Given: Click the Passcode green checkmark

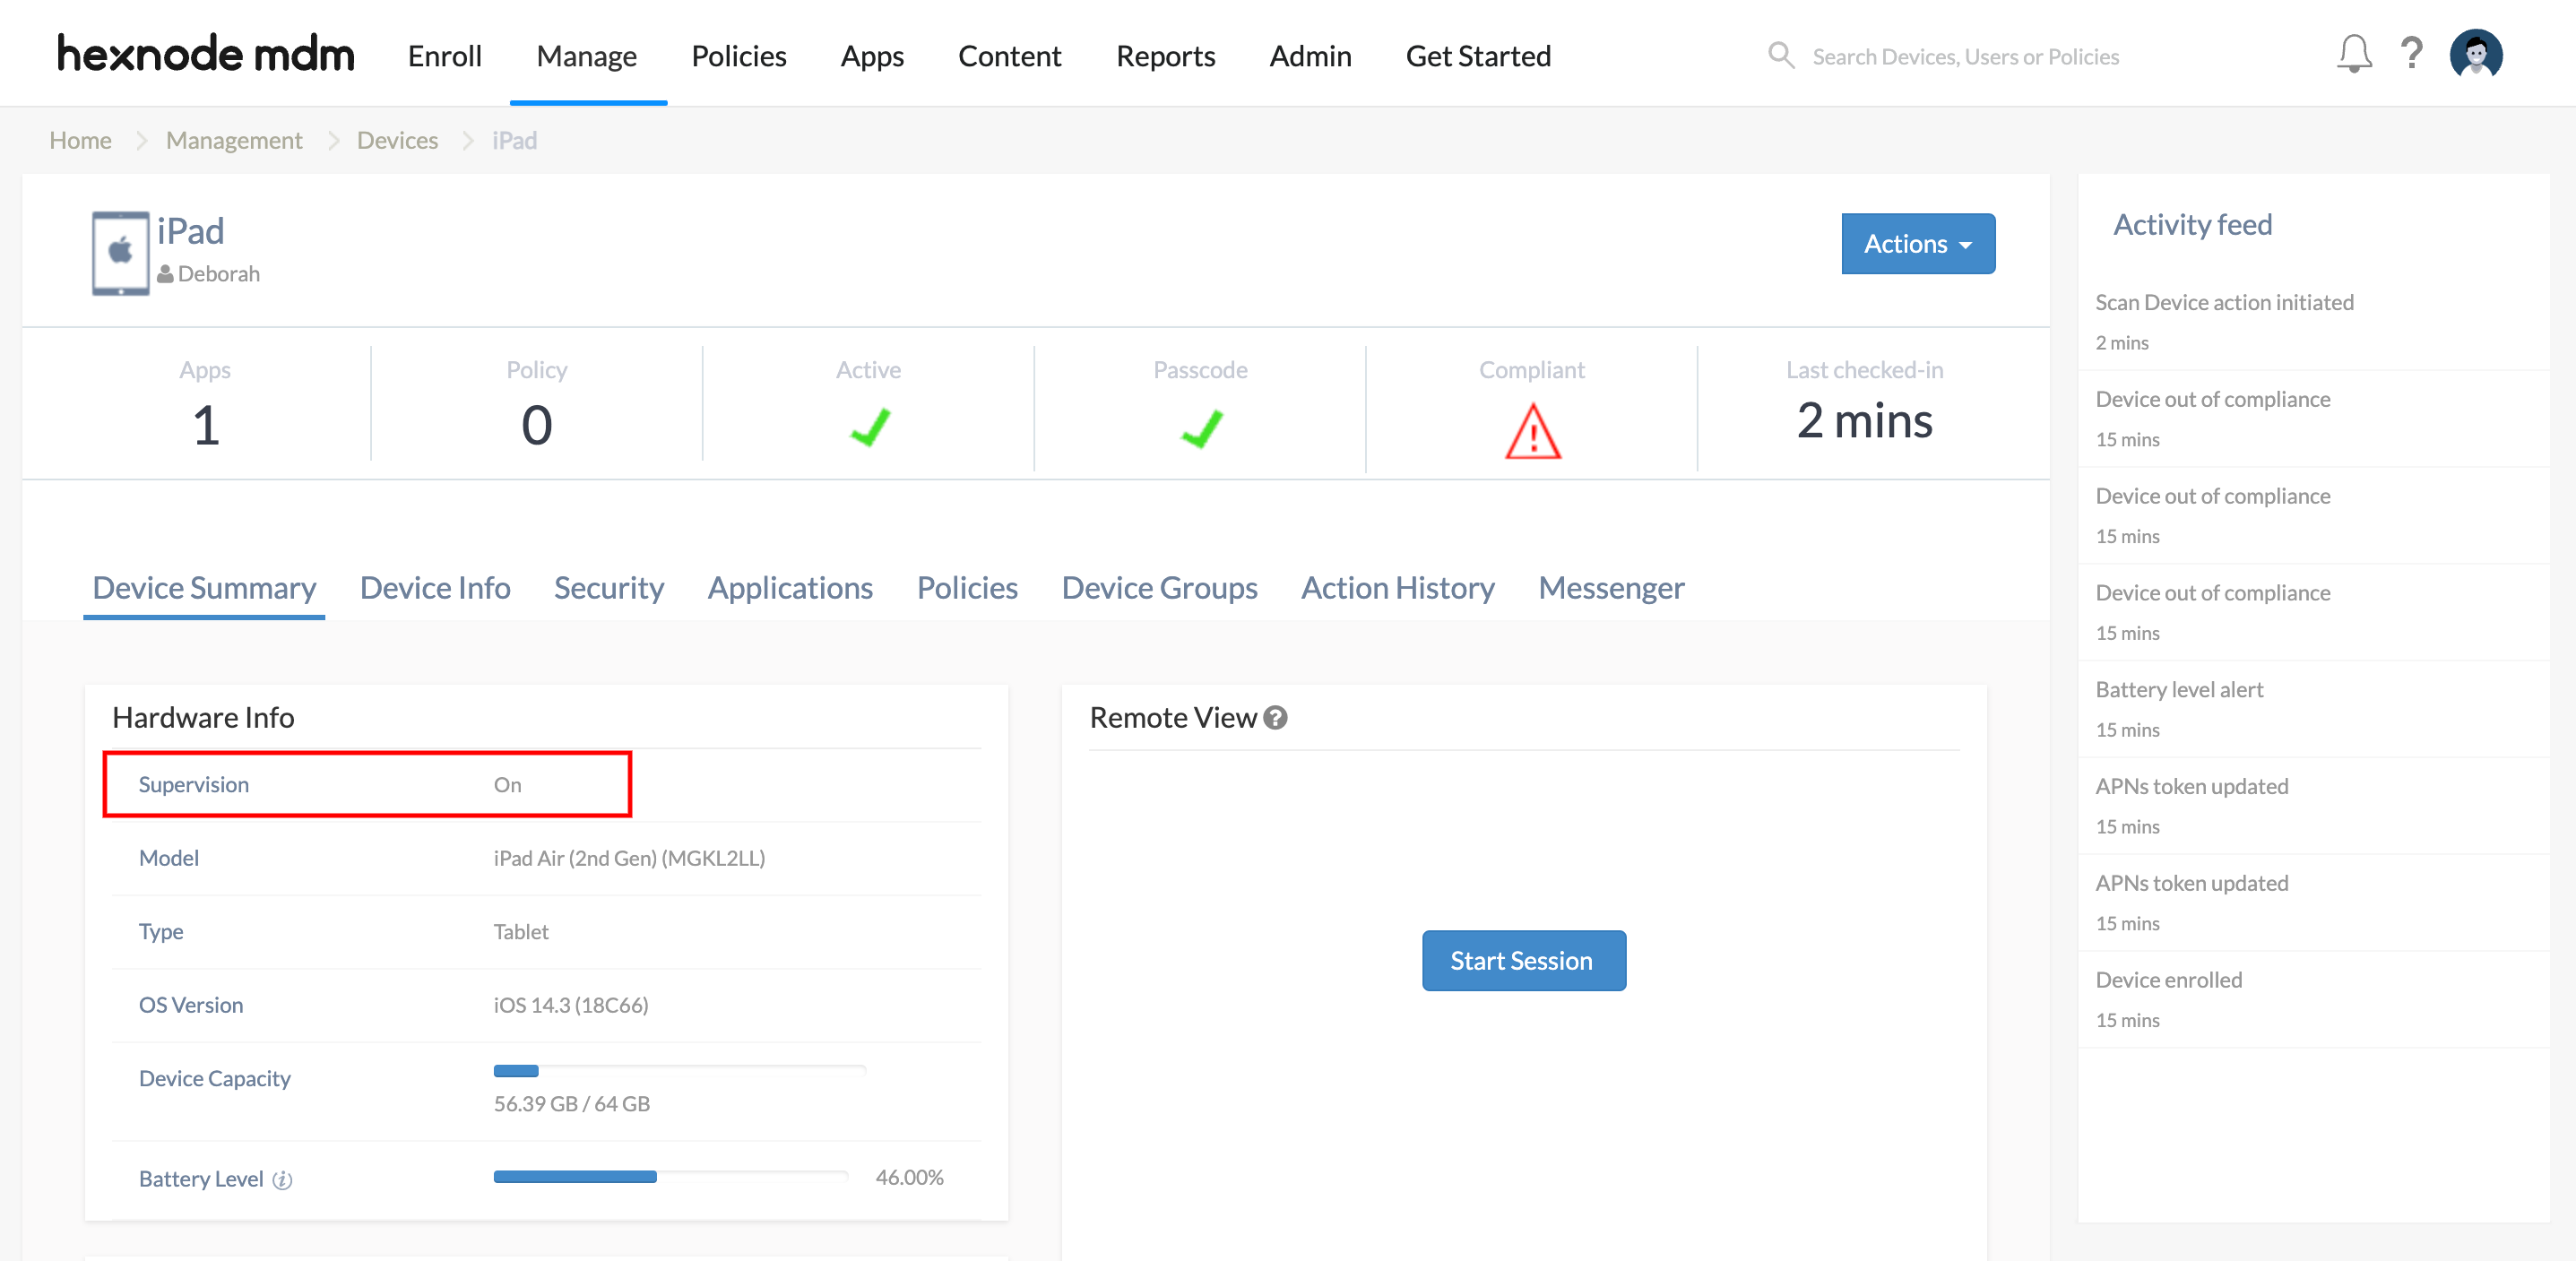Looking at the screenshot, I should tap(1201, 428).
